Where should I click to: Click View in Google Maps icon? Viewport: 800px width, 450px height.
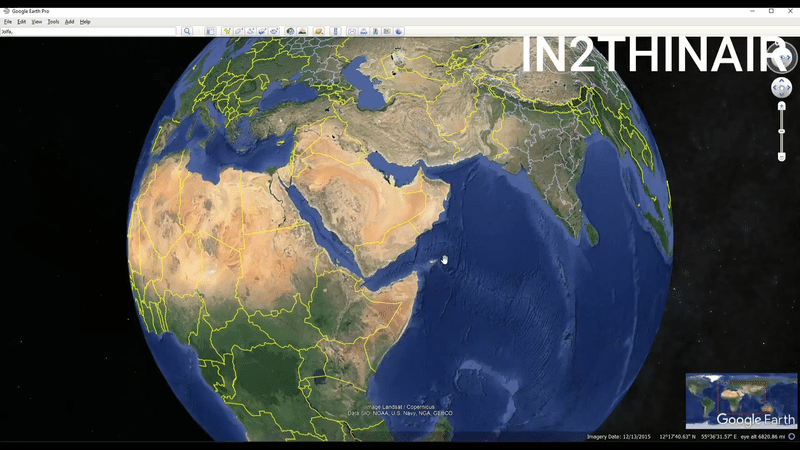tap(387, 31)
